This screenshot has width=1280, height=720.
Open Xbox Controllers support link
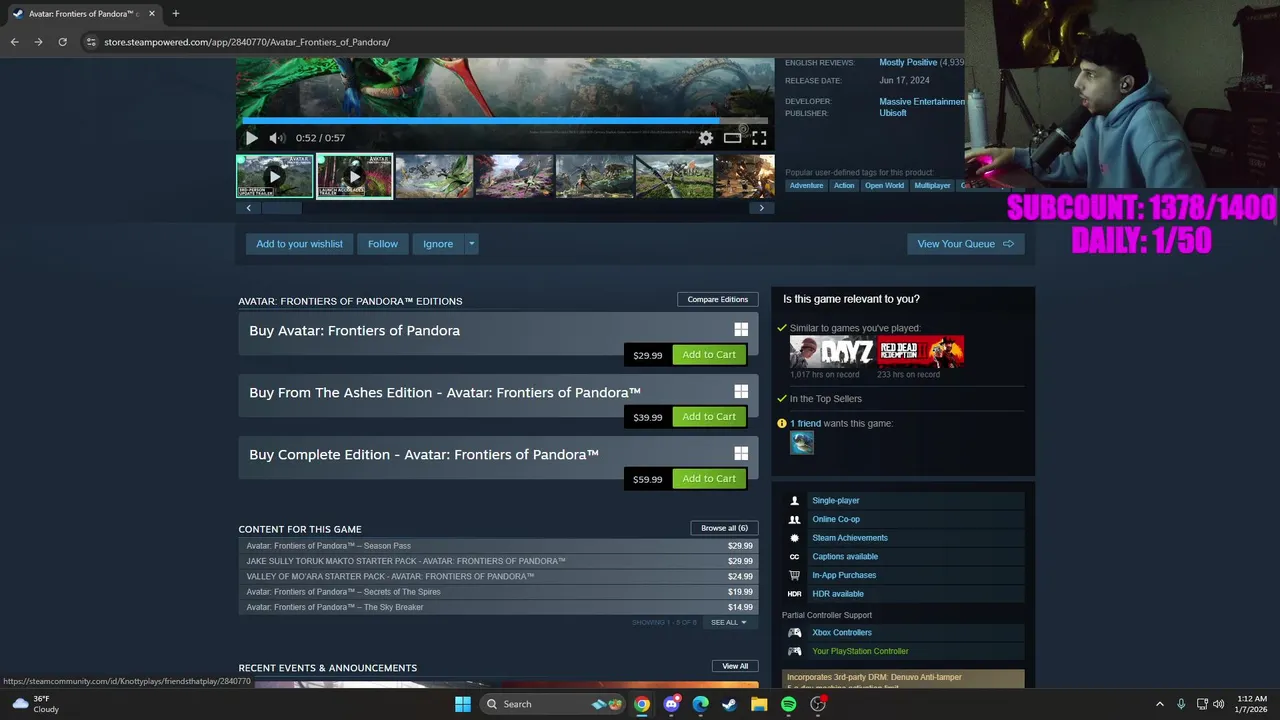click(x=842, y=632)
